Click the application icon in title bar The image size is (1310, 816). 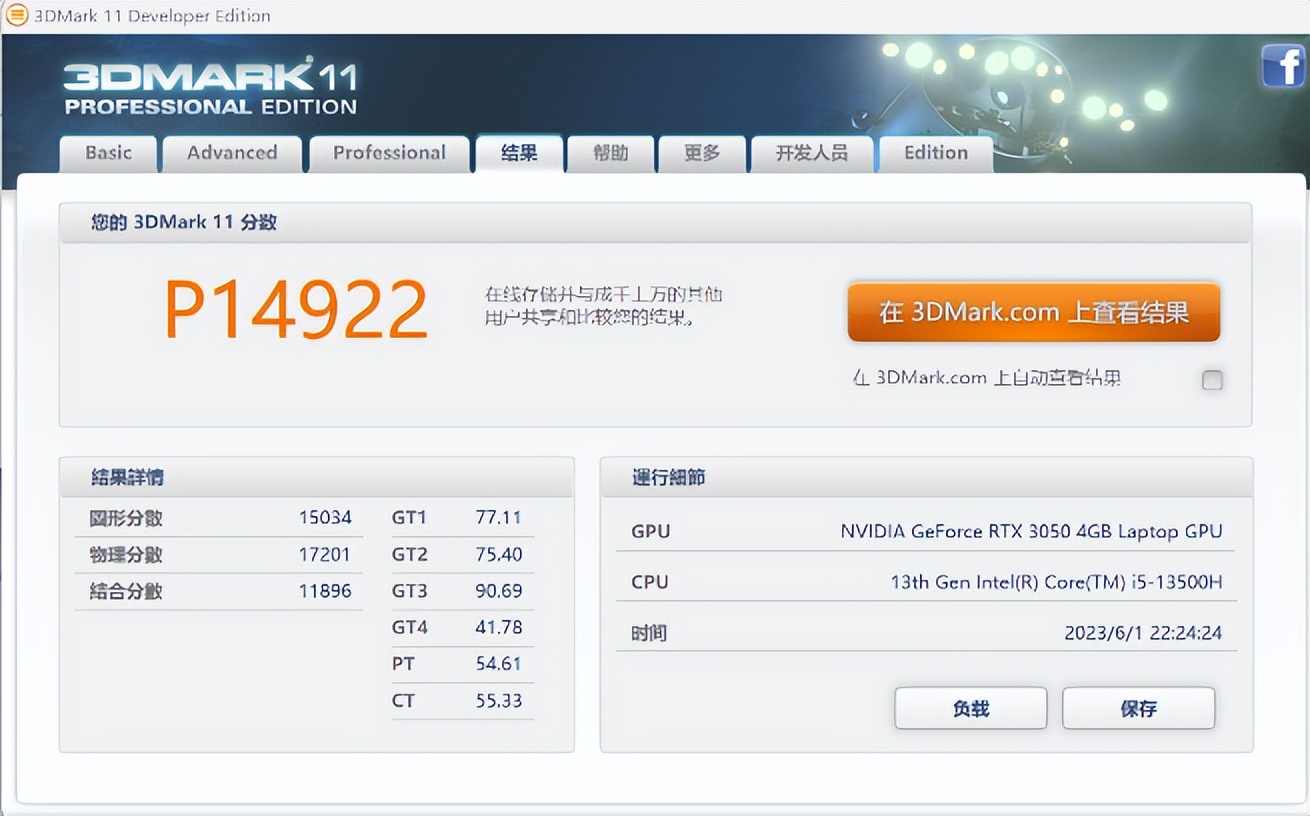pyautogui.click(x=15, y=15)
